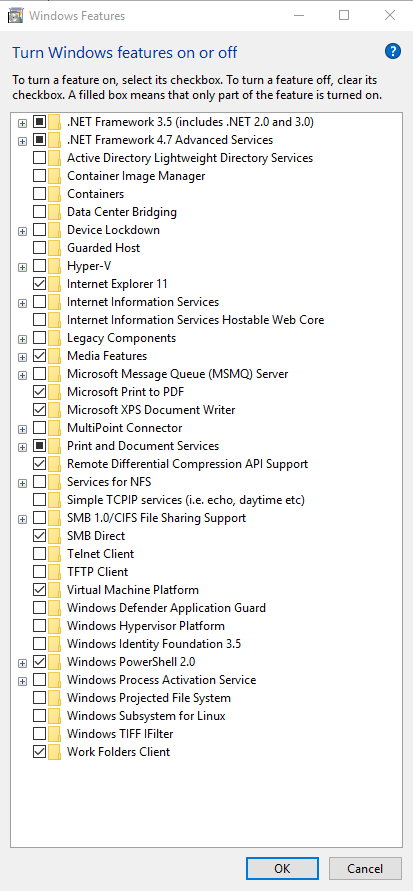Click the folder icon beside Telnet Client
Image resolution: width=413 pixels, height=891 pixels.
55,554
